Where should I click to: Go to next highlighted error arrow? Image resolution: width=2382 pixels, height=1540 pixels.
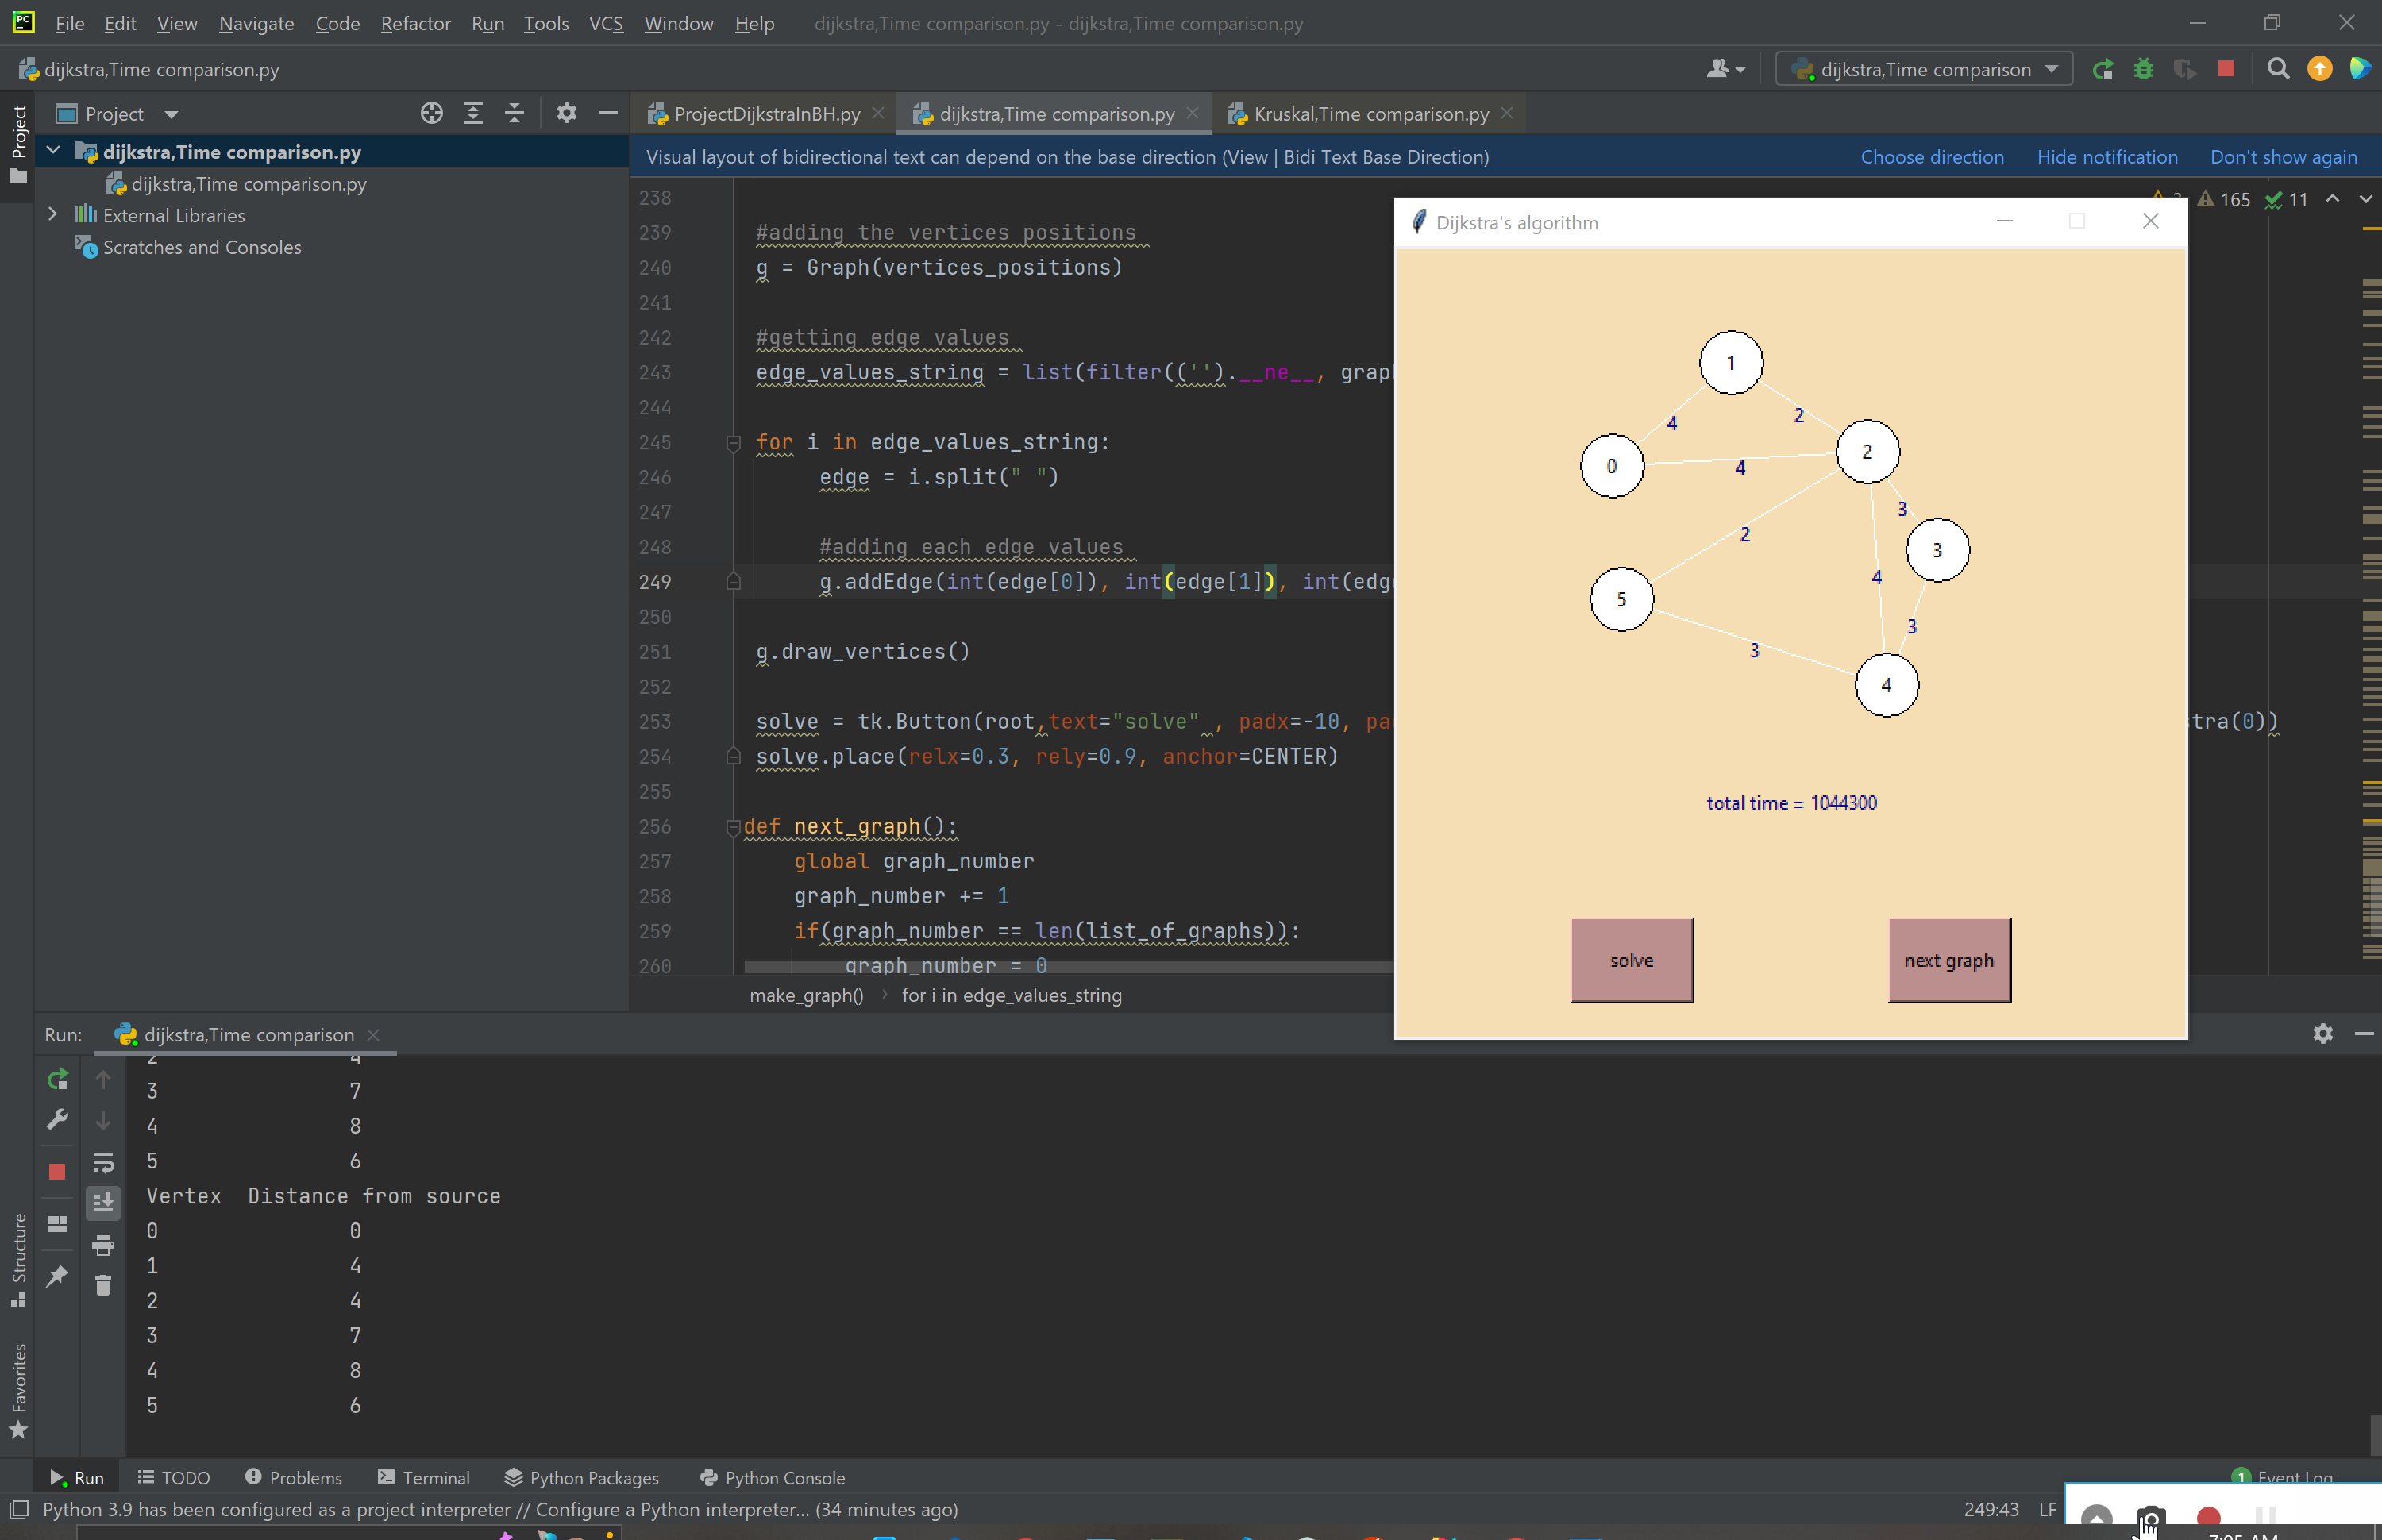coord(2365,199)
